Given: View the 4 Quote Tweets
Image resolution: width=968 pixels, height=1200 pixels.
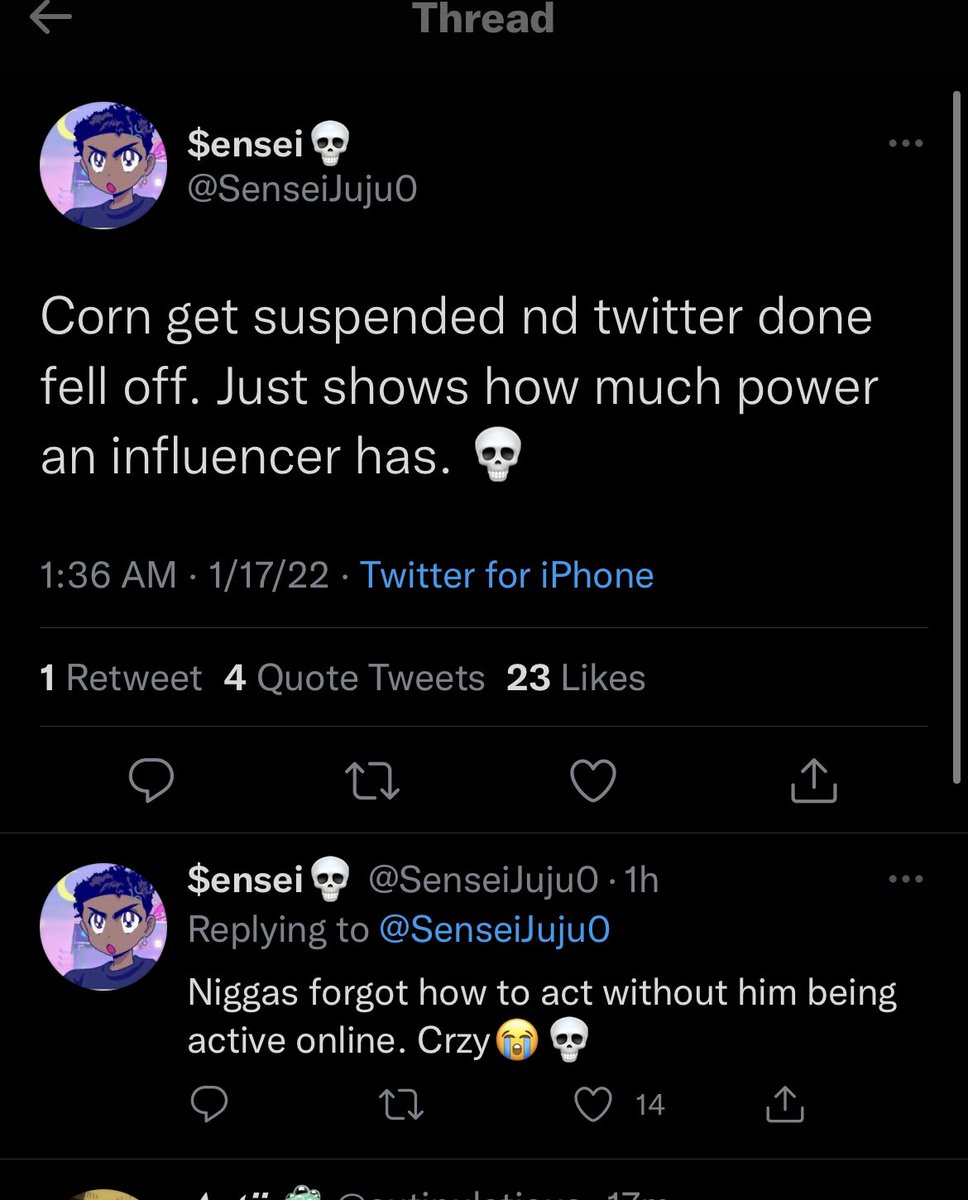Looking at the screenshot, I should click(x=354, y=678).
